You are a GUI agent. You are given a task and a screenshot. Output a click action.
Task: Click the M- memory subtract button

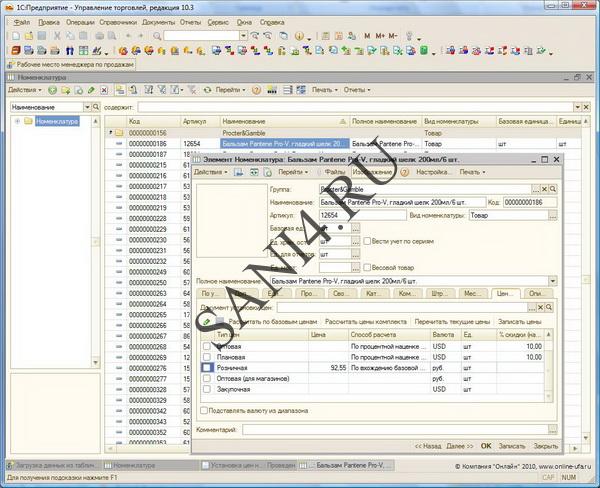point(393,36)
